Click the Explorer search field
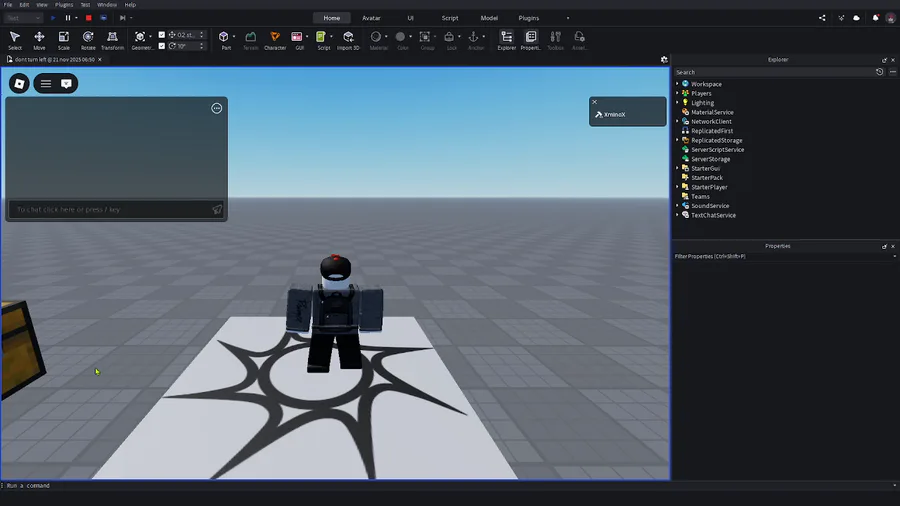900x506 pixels. pos(773,72)
